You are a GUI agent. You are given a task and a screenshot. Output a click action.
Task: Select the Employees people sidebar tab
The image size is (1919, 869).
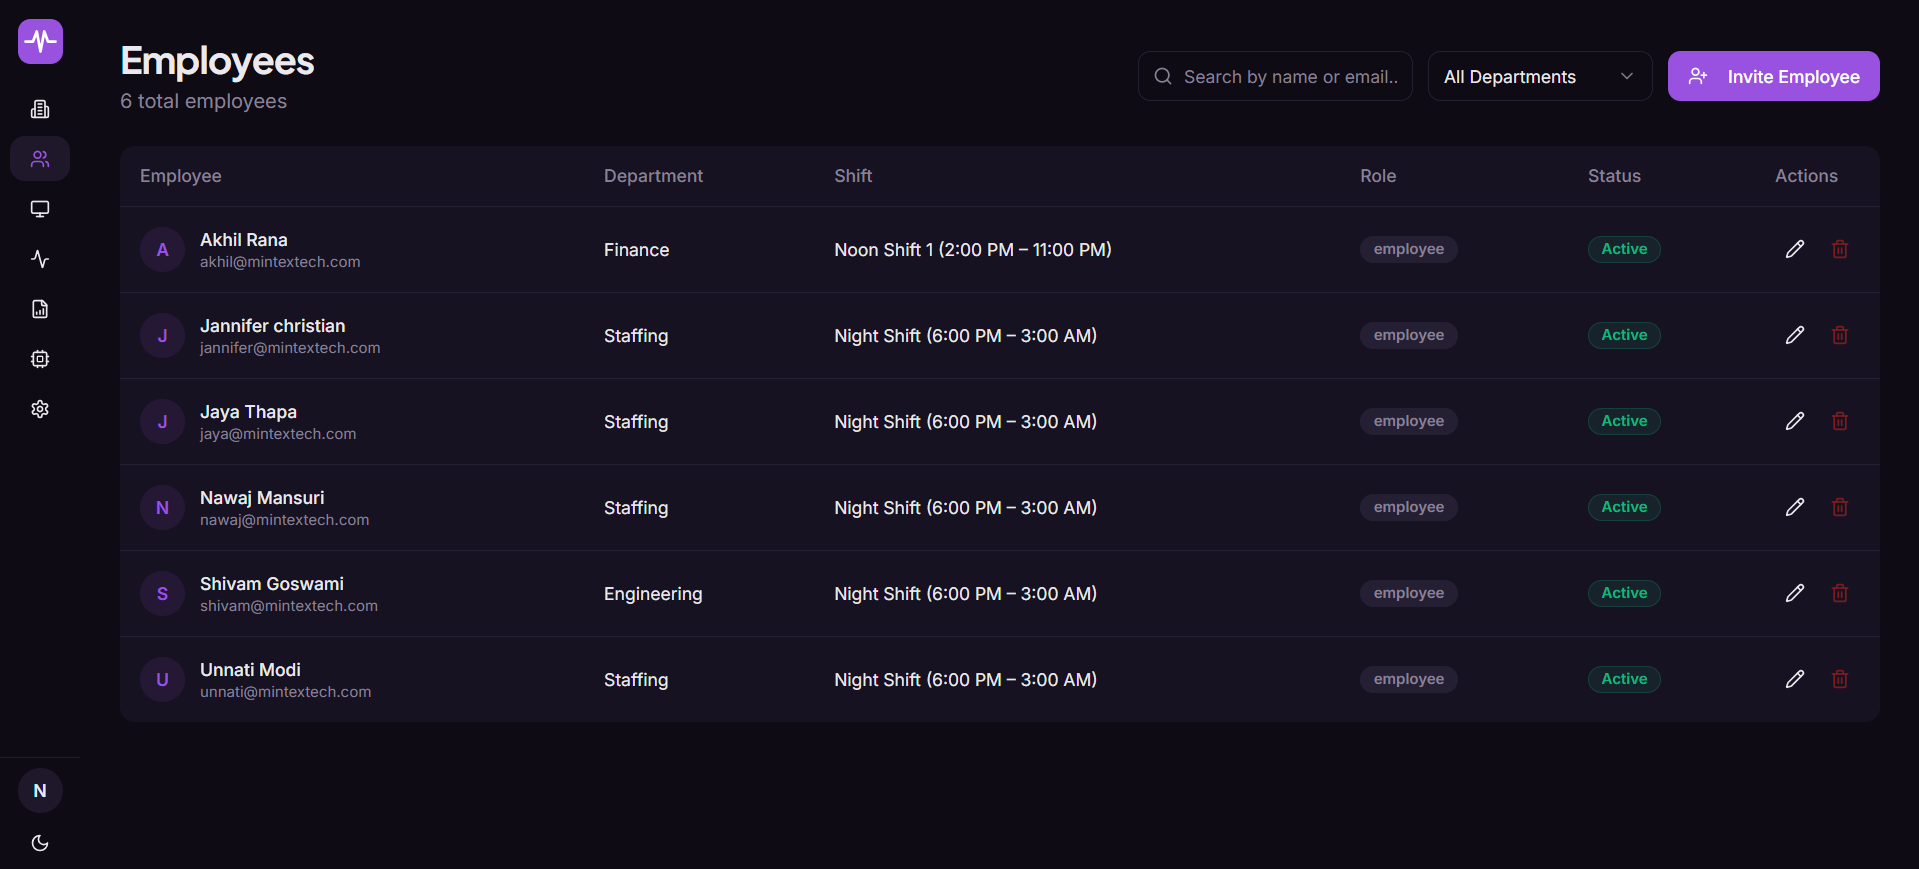point(40,159)
